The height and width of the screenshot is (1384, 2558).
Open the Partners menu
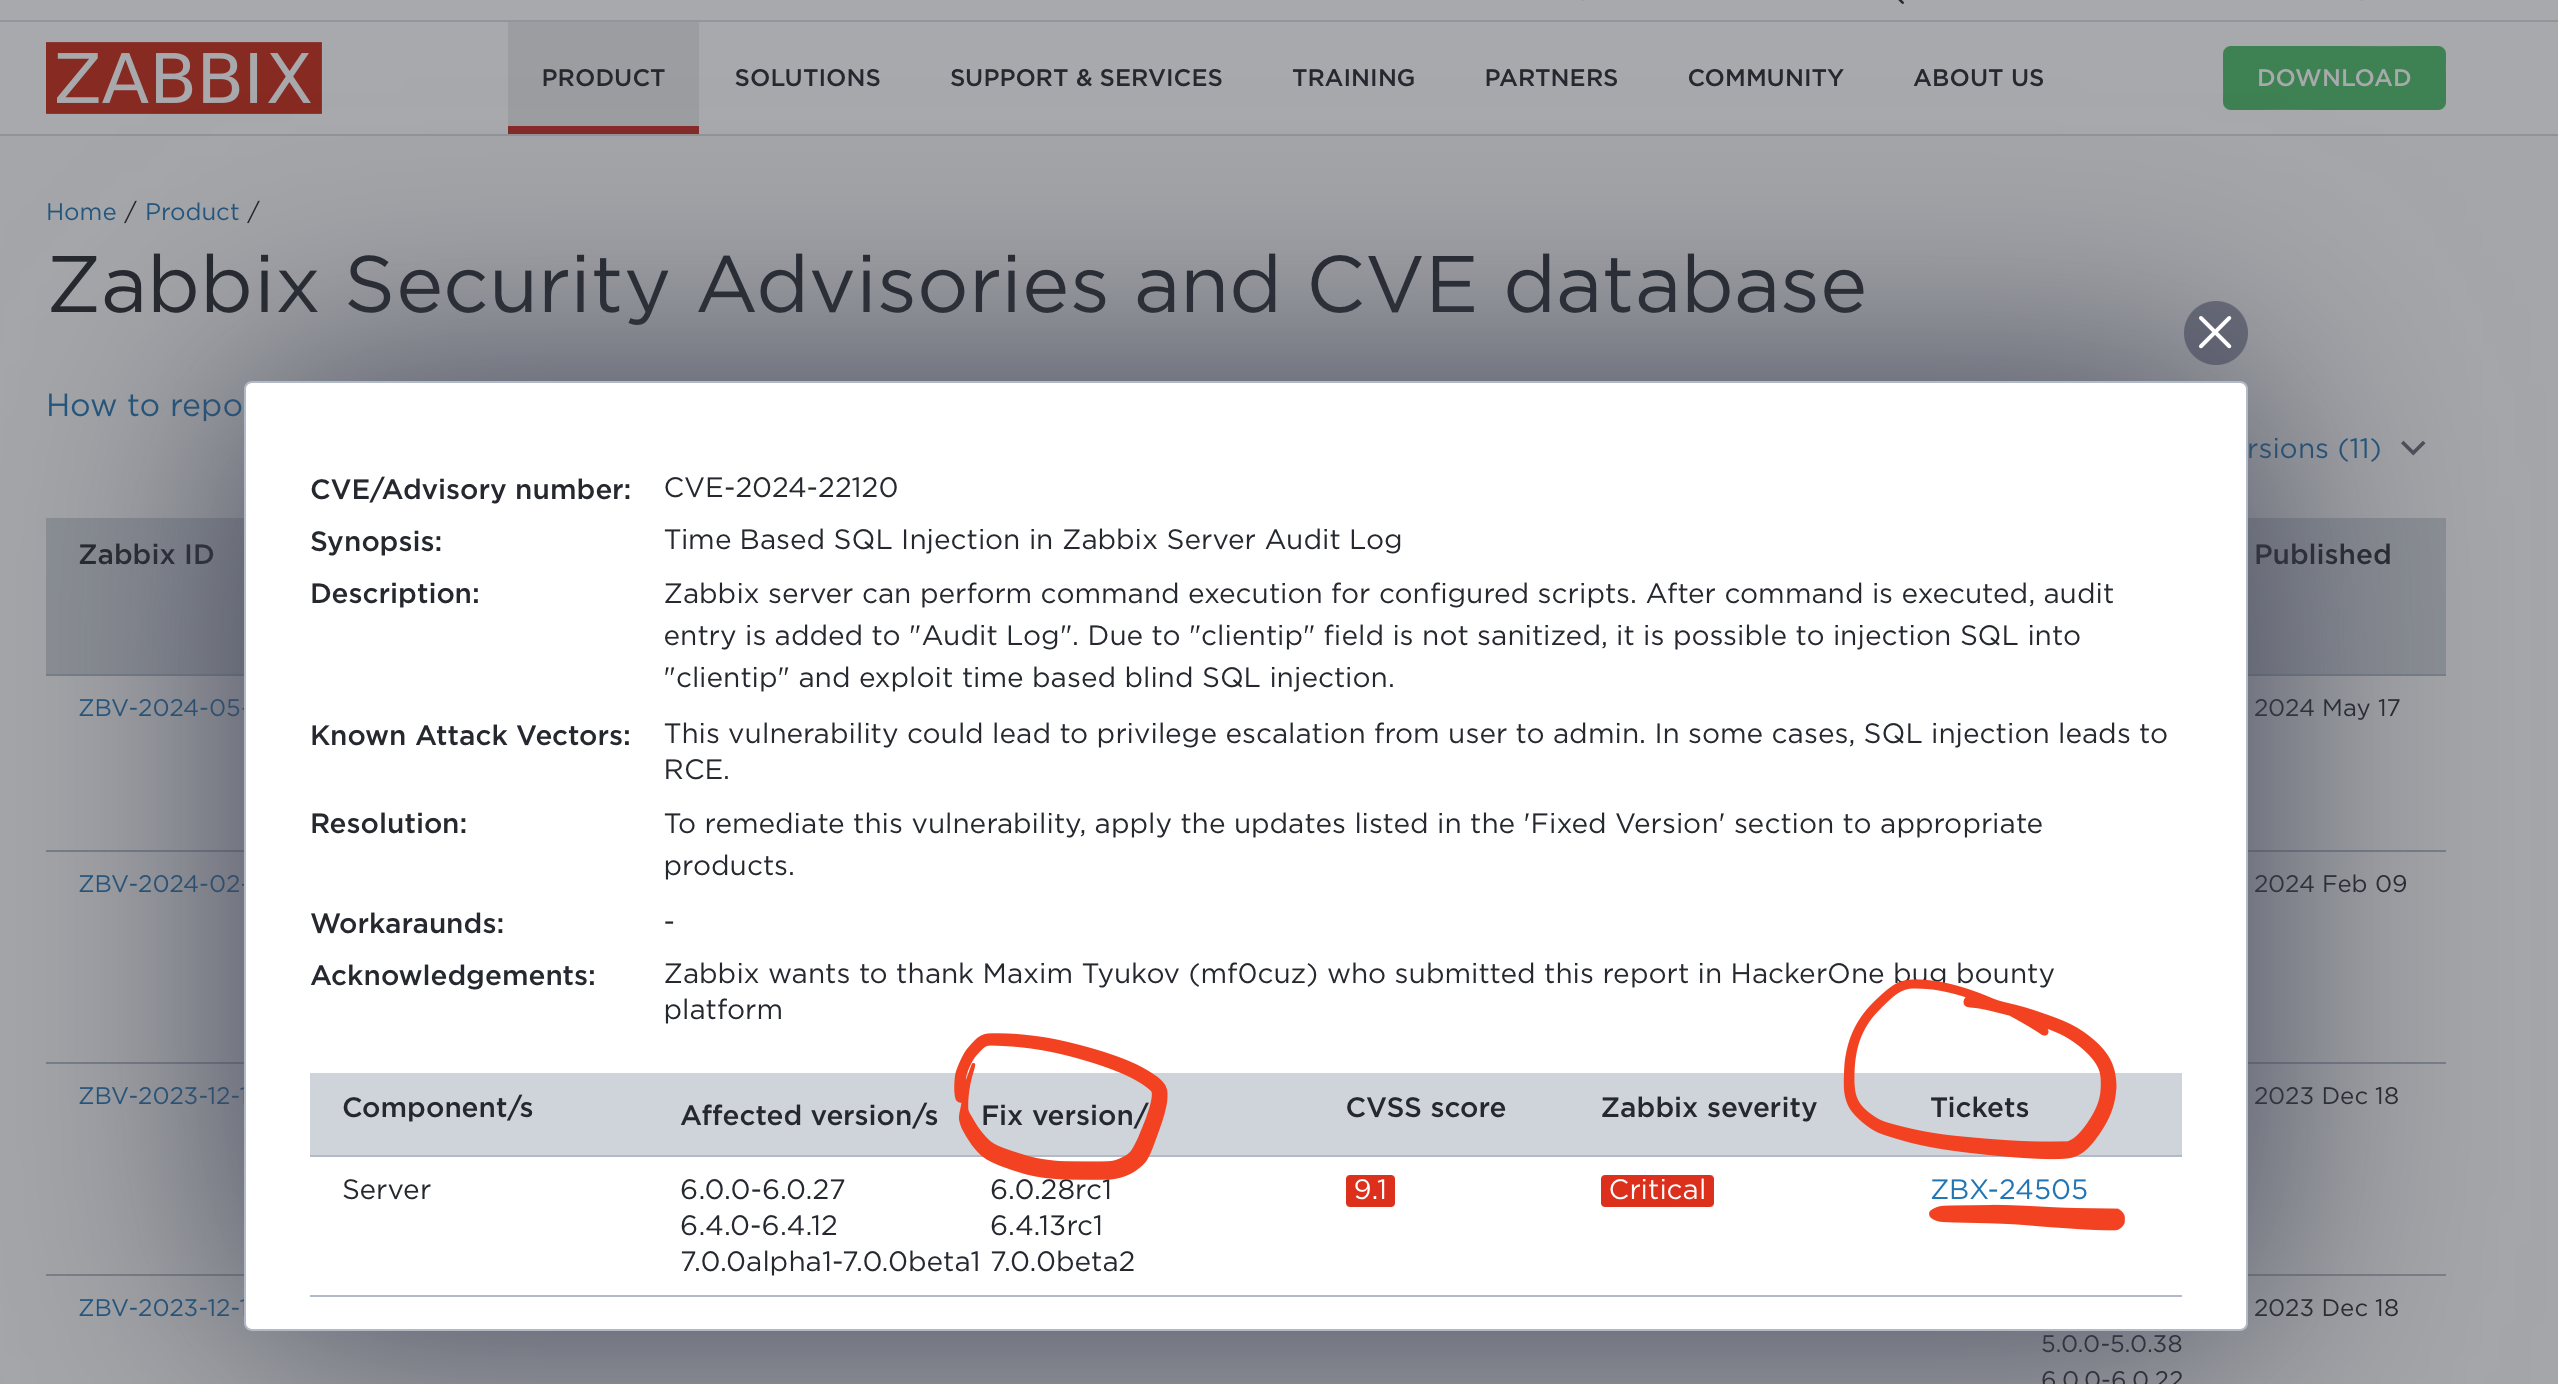pos(1551,78)
